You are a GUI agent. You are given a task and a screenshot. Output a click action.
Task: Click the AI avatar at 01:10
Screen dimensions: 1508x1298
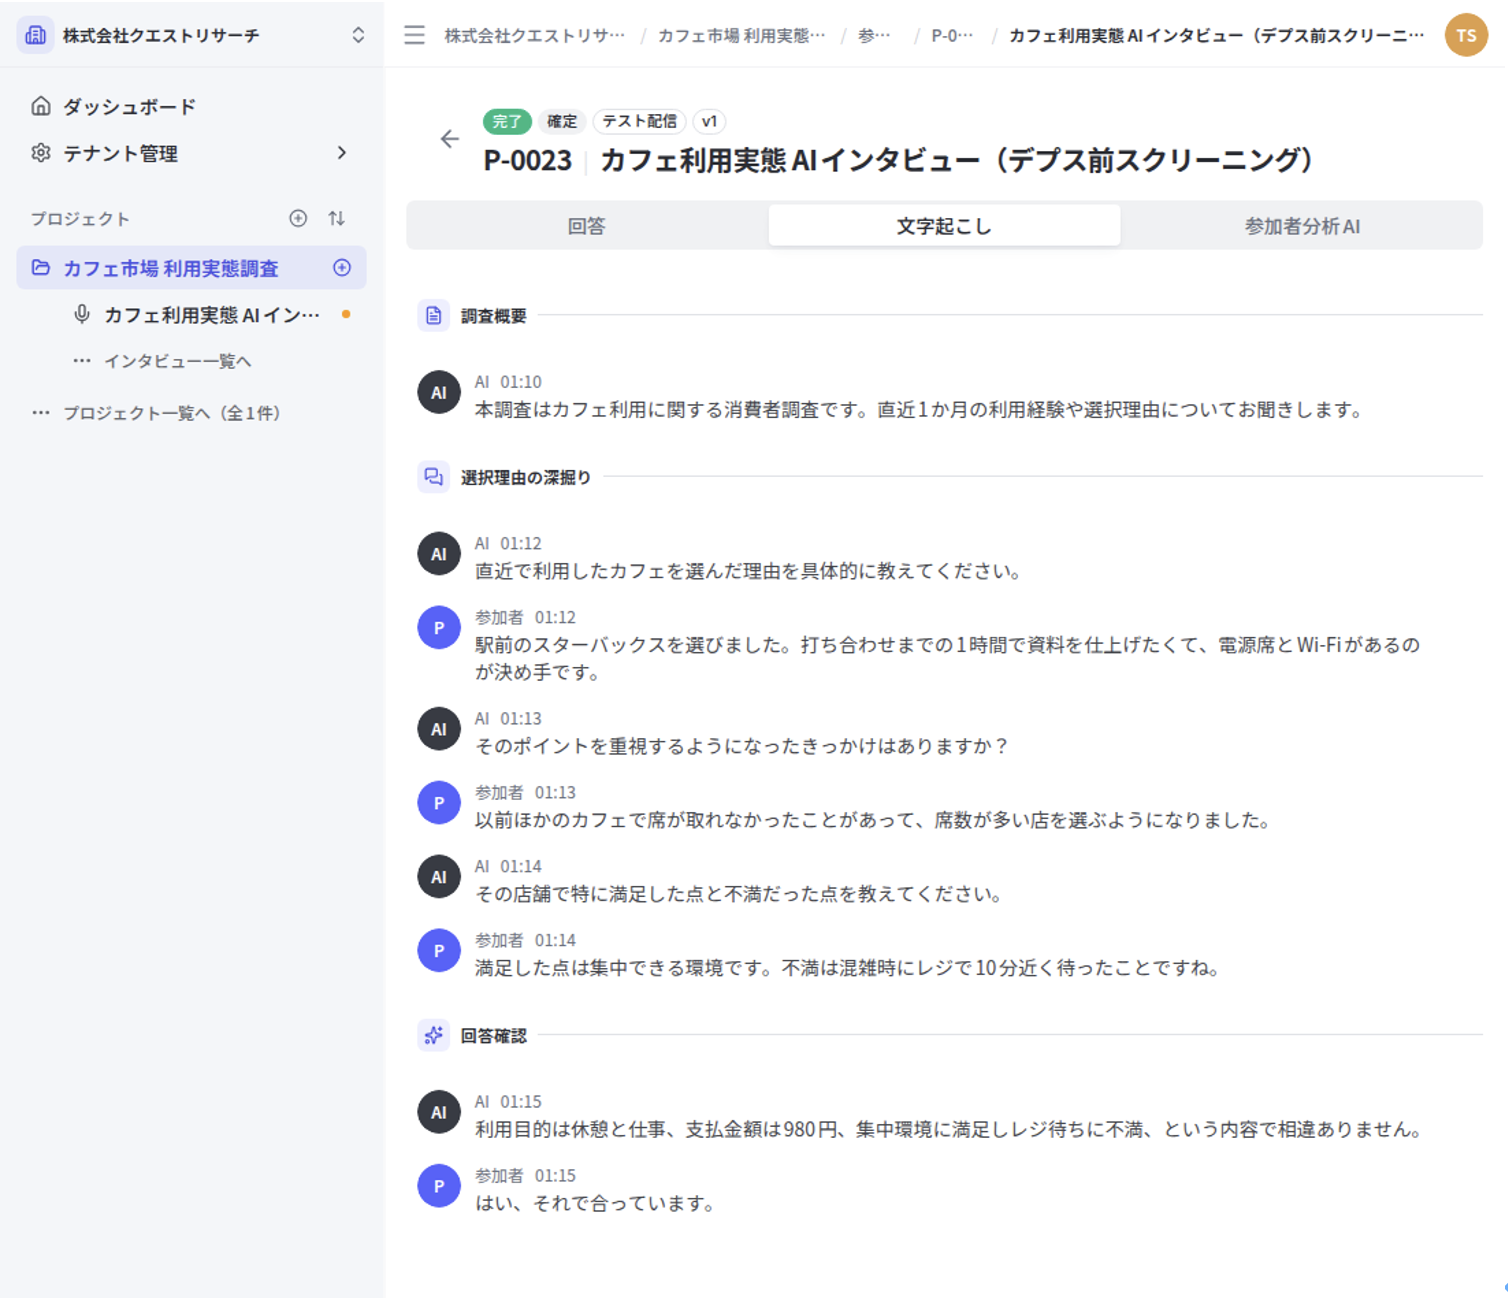tap(439, 393)
